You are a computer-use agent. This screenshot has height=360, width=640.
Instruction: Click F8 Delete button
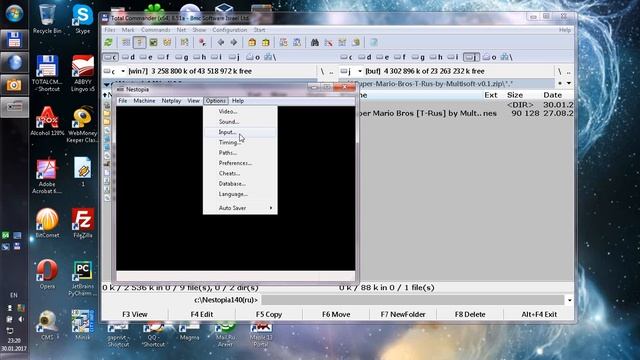tap(470, 314)
